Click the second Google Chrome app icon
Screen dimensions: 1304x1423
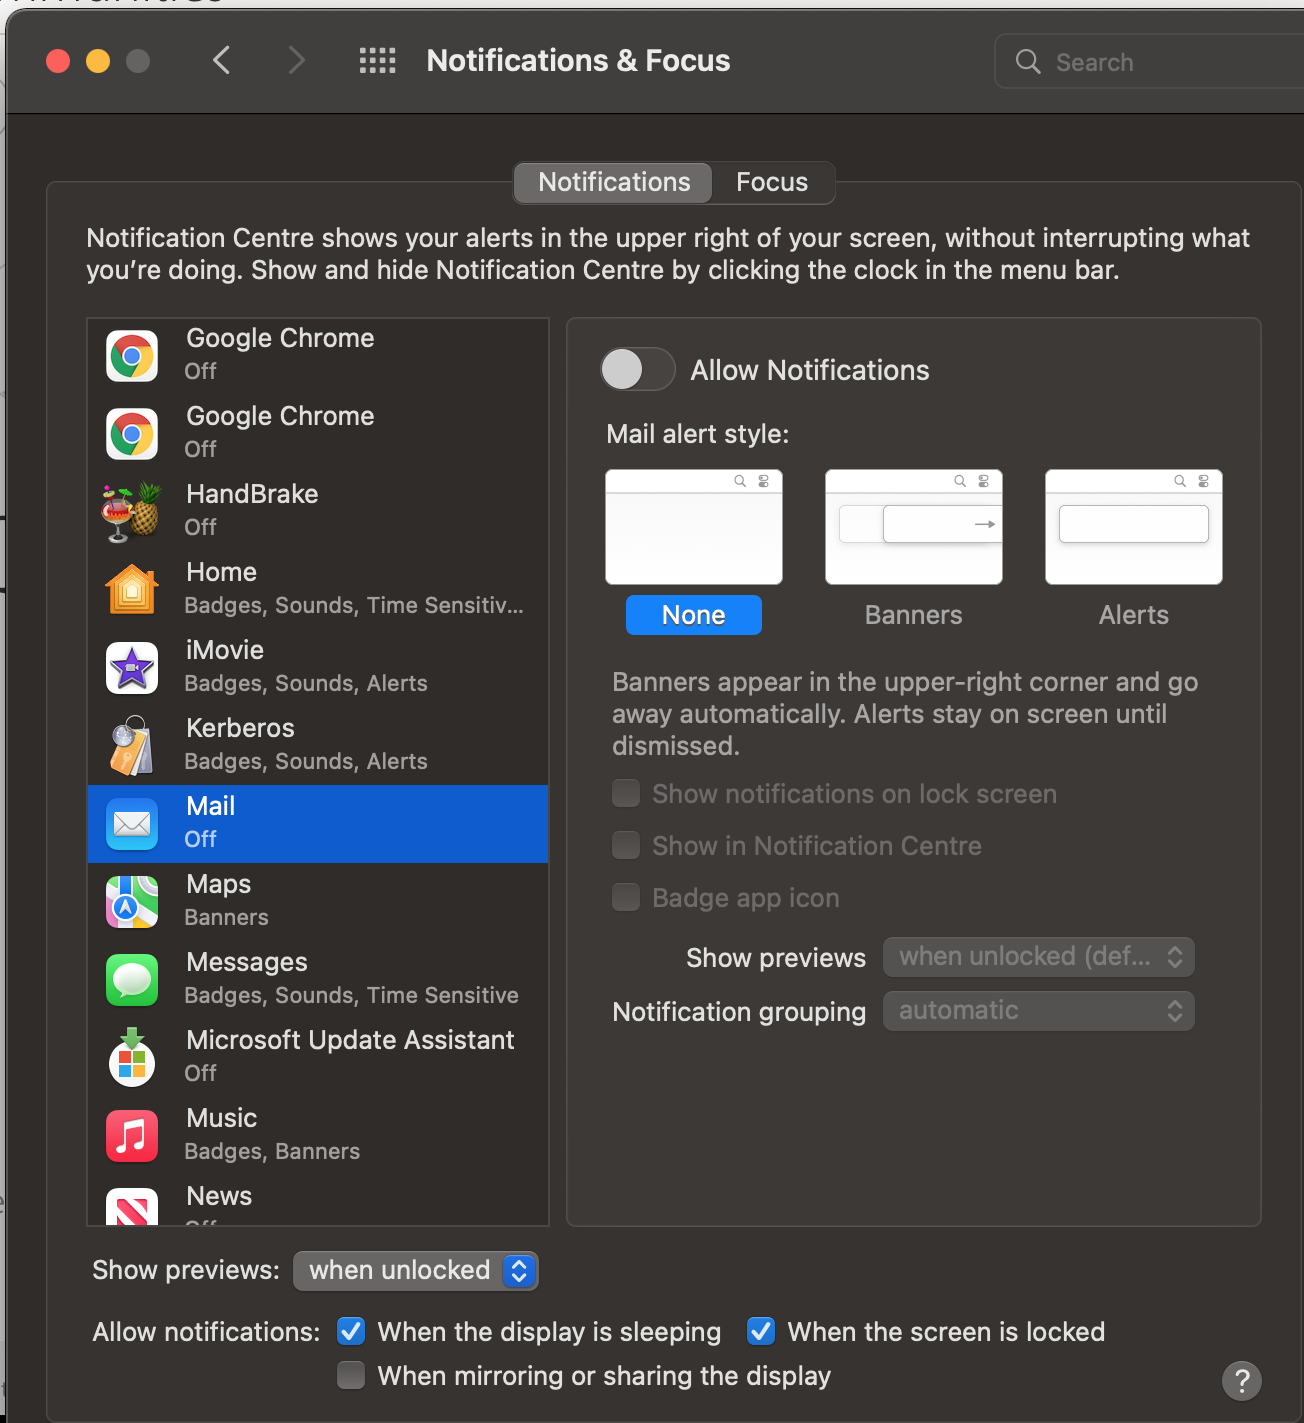tap(132, 434)
